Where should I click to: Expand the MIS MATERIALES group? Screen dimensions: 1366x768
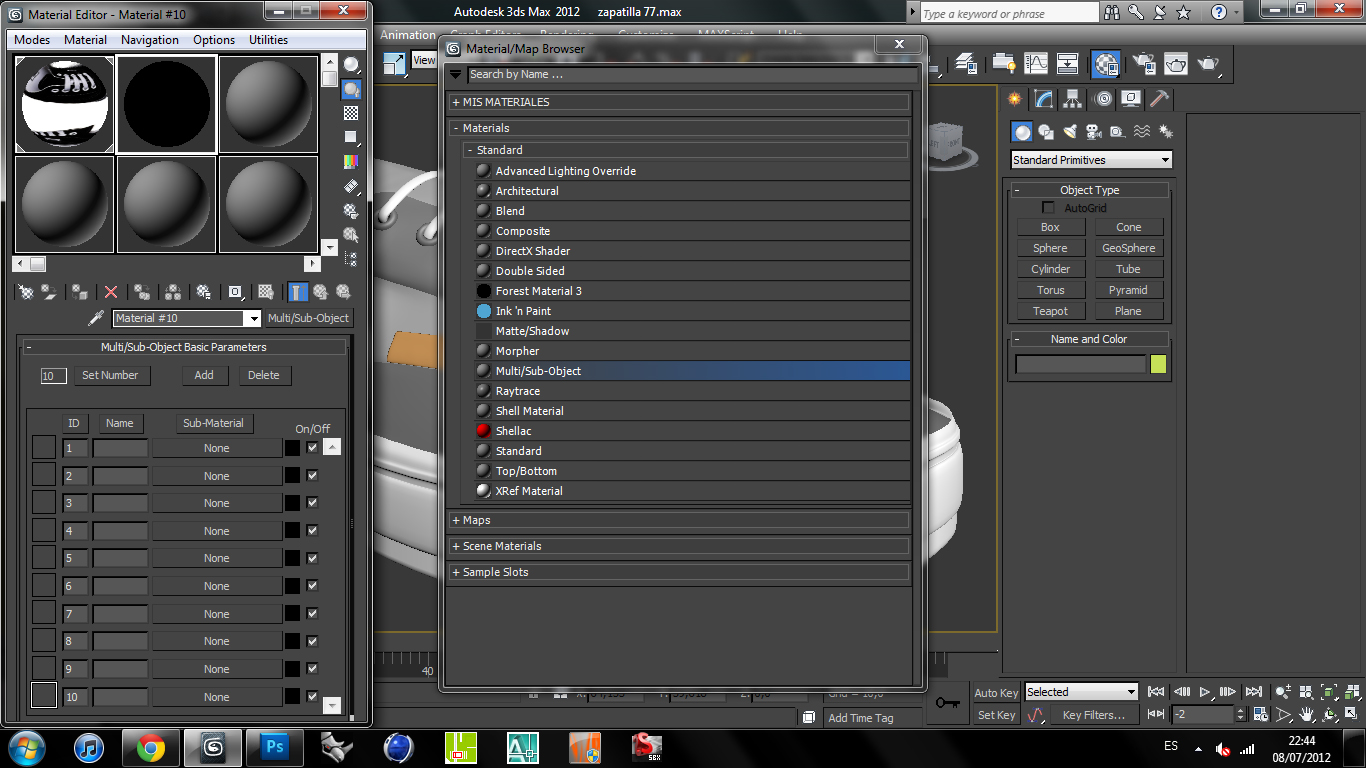(680, 102)
